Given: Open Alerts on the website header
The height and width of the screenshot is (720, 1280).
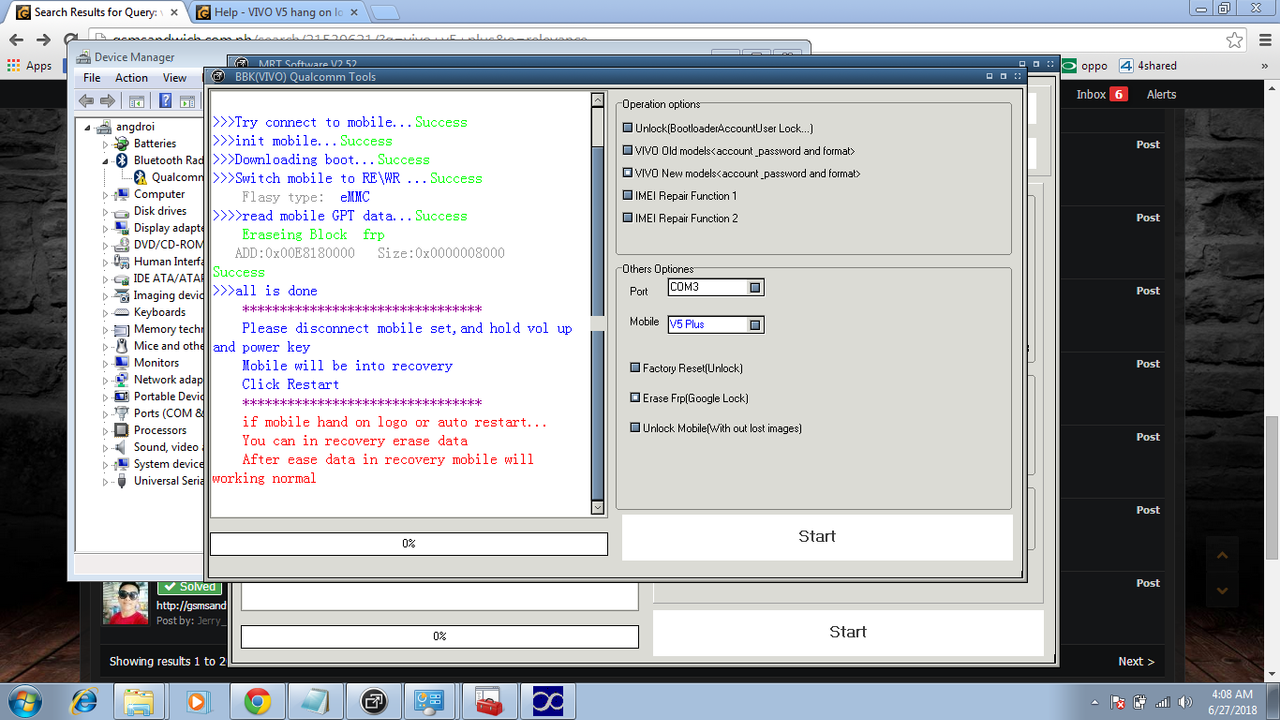Looking at the screenshot, I should coord(1161,94).
